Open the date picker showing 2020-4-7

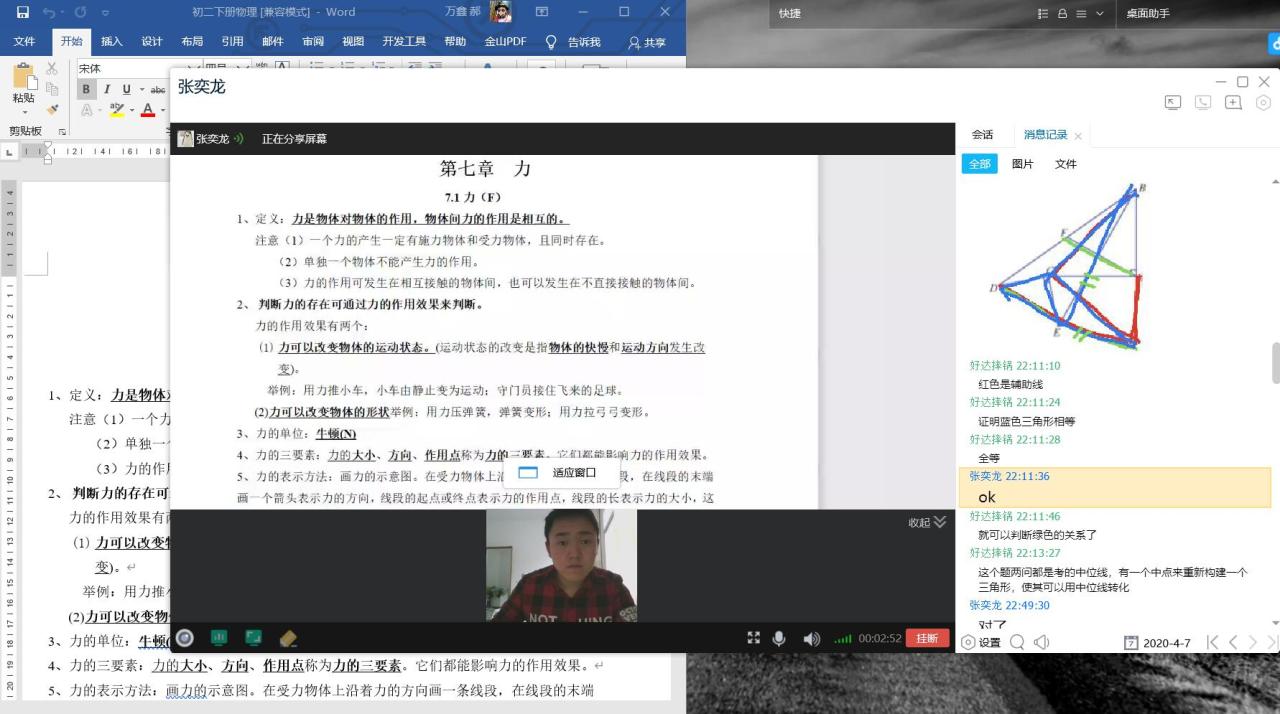coord(1158,643)
